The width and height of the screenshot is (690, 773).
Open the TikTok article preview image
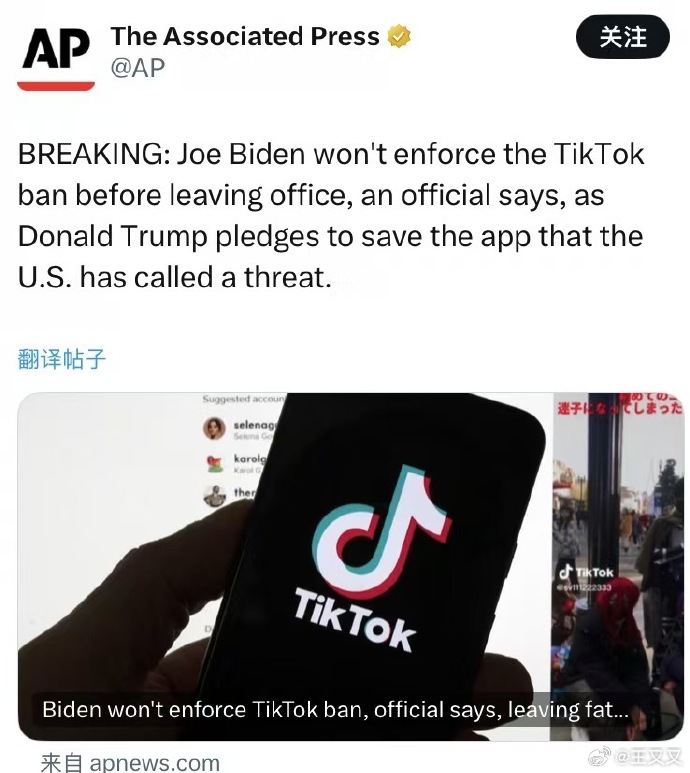pyautogui.click(x=350, y=566)
